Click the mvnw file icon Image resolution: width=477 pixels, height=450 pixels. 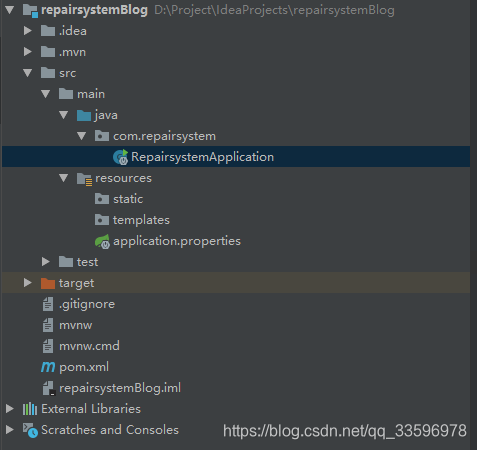[48, 325]
